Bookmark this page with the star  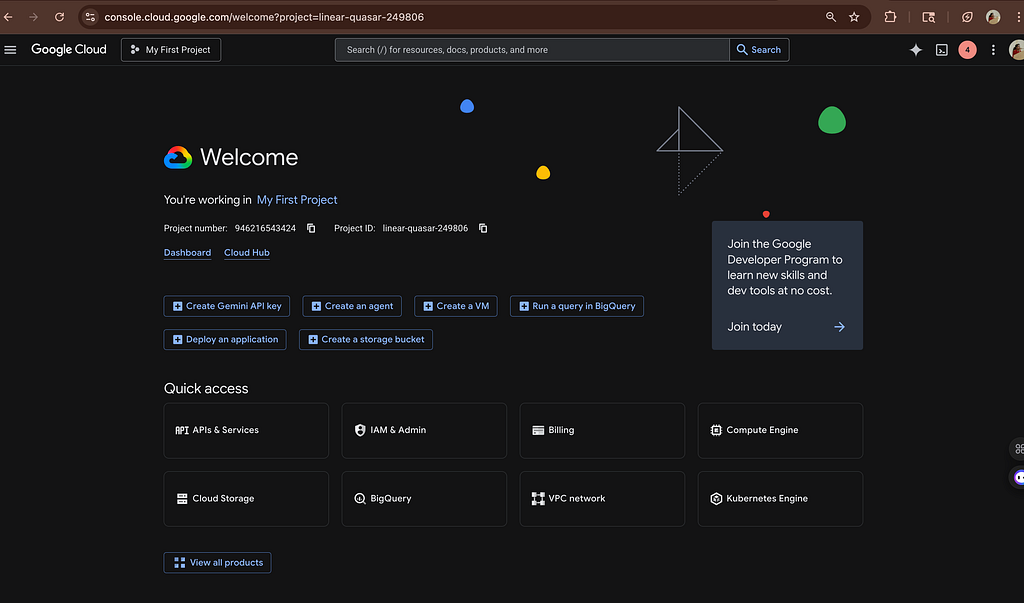tap(854, 17)
